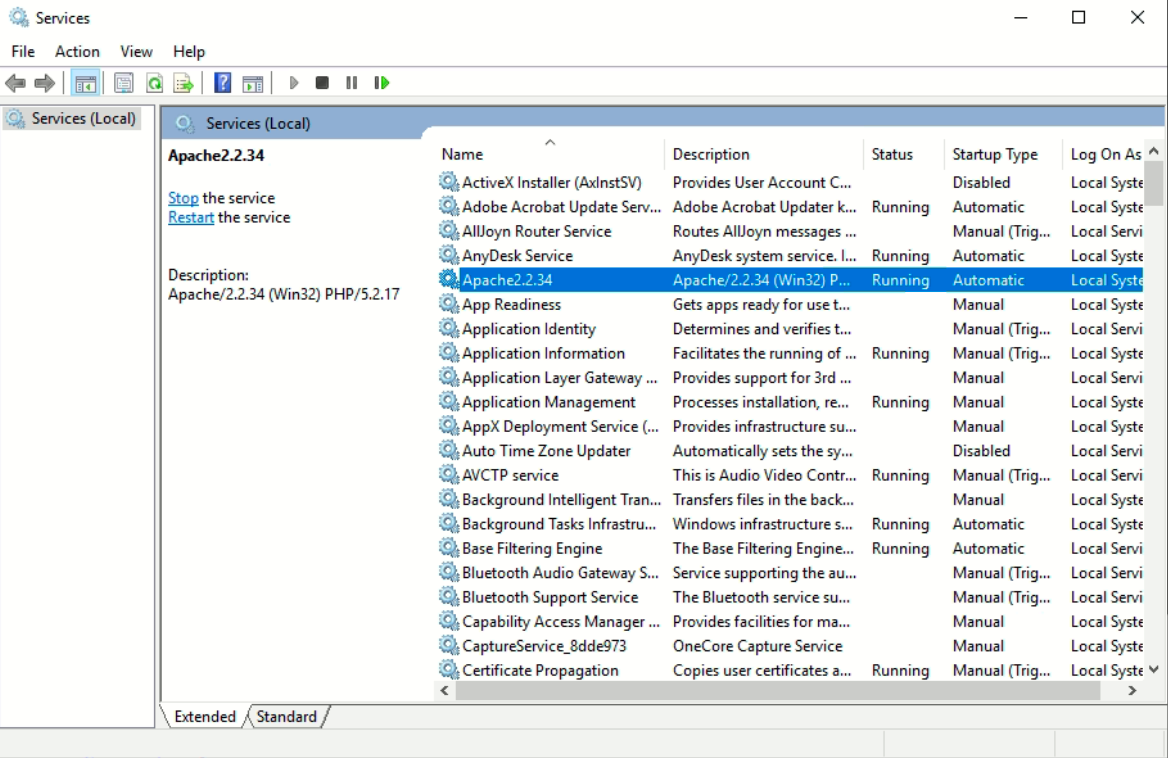The width and height of the screenshot is (1168, 758).
Task: Restart the selected service via toolbar restart icon
Action: 381,82
